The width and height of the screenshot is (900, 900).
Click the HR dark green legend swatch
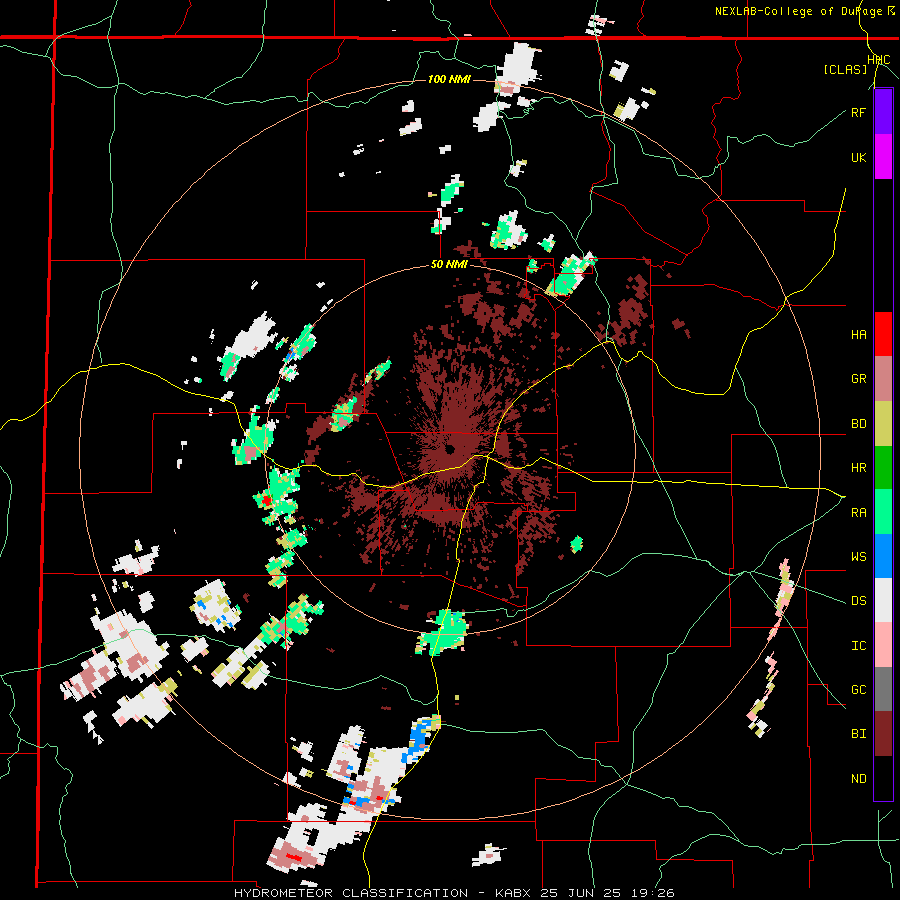[883, 467]
